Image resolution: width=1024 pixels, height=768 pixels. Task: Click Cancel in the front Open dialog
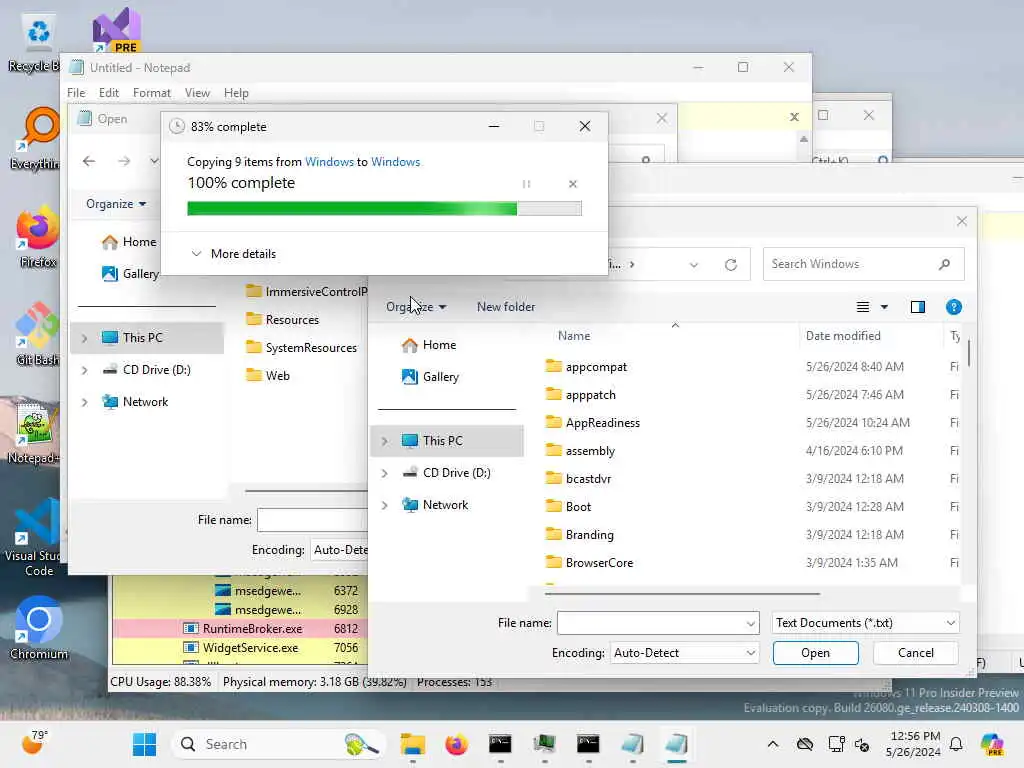pos(916,653)
